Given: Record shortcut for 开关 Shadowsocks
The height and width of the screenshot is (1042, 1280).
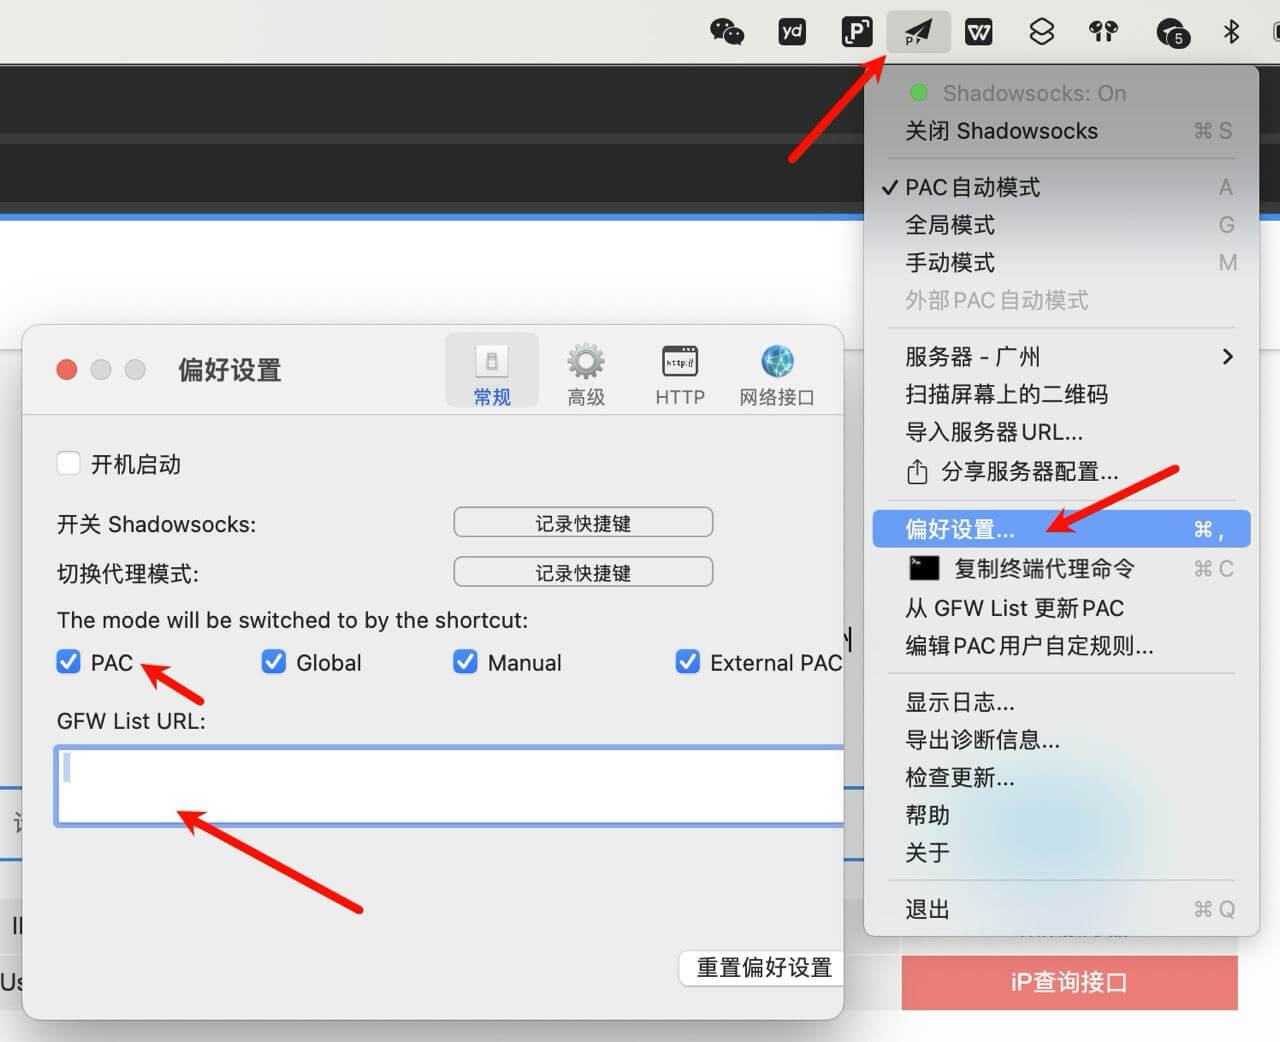Looking at the screenshot, I should click(x=583, y=522).
